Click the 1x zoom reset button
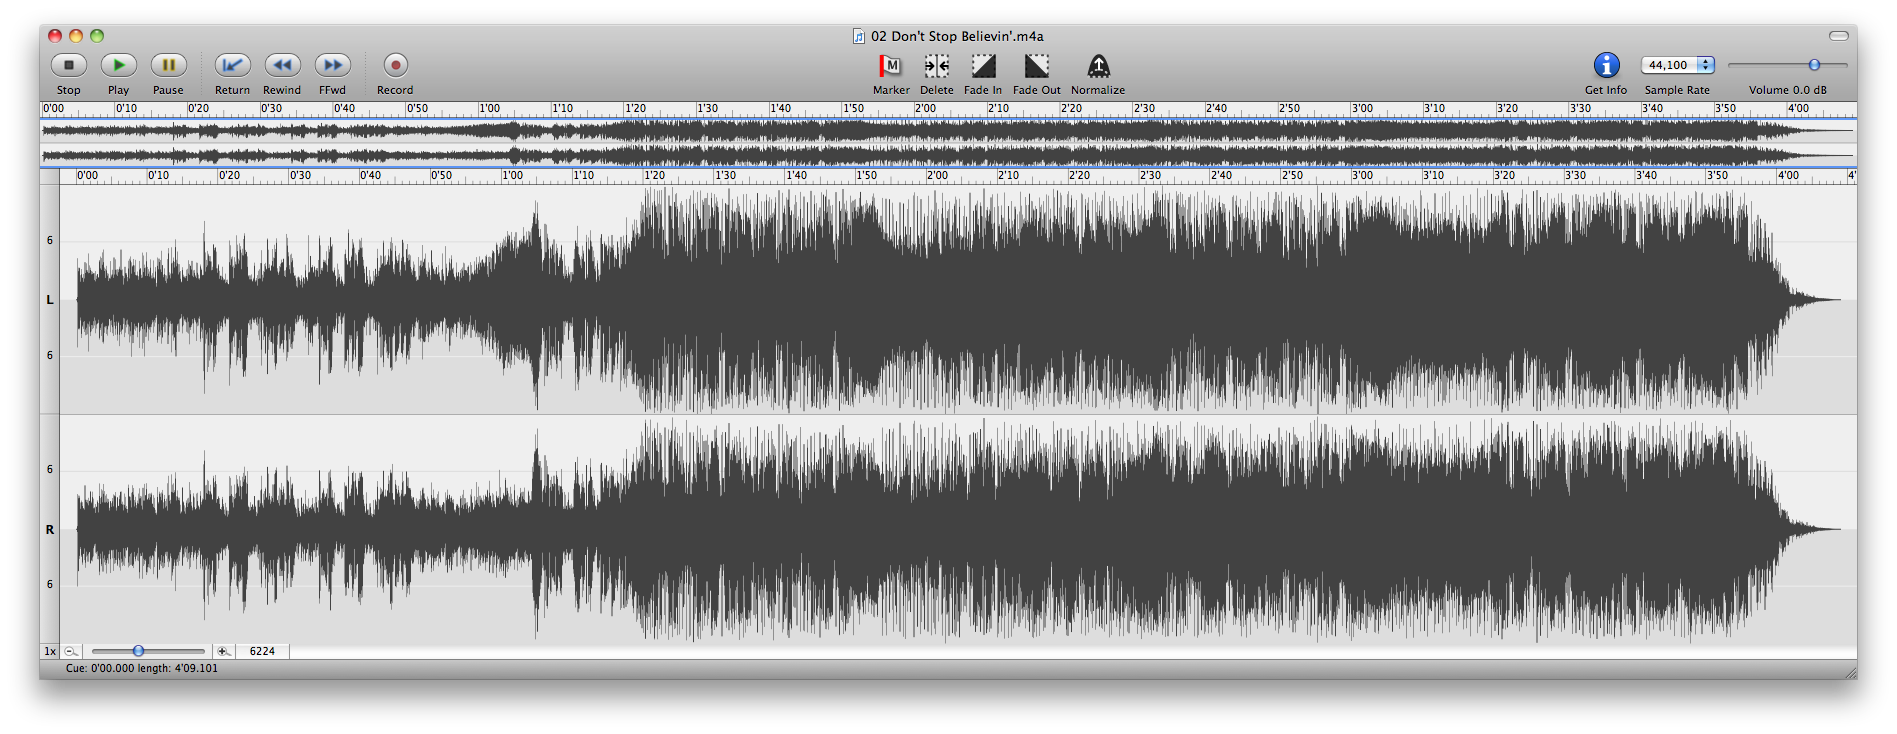 pyautogui.click(x=50, y=651)
